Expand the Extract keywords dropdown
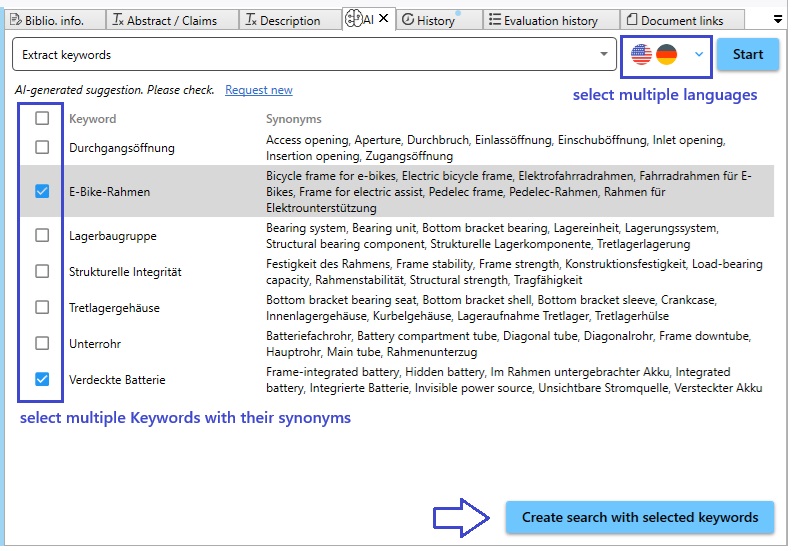 coord(603,55)
